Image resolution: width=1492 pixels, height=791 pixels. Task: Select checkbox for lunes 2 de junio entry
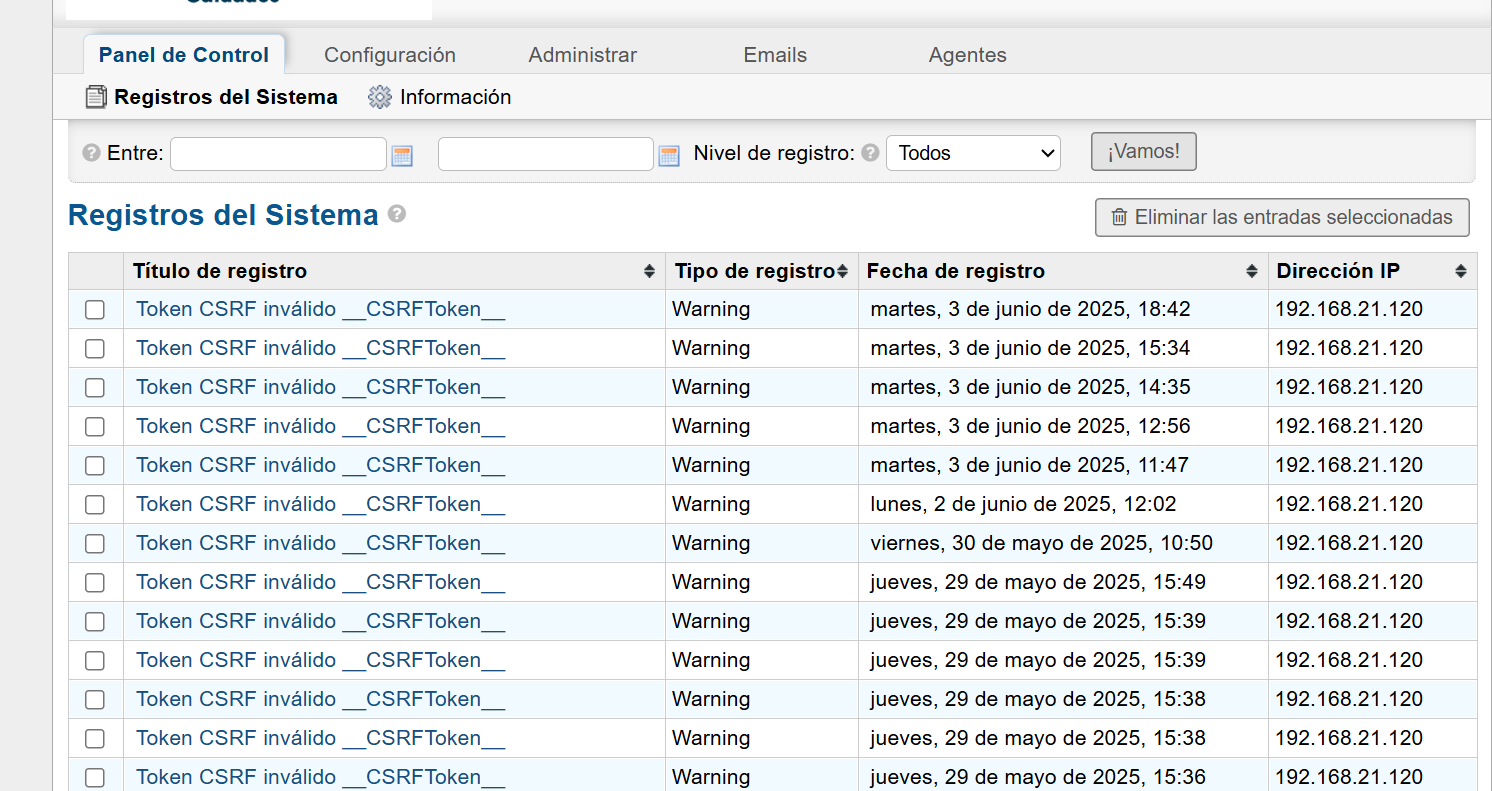pyautogui.click(x=95, y=505)
